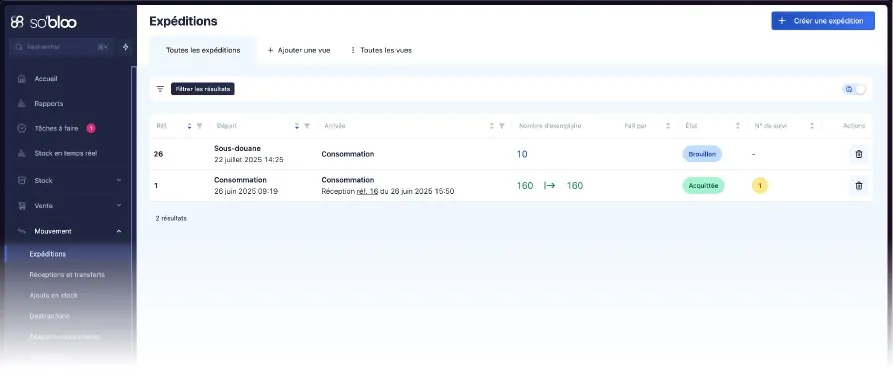Click the Nombre d'exemplaire column header
Screen dimensions: 893x387
tap(550, 126)
